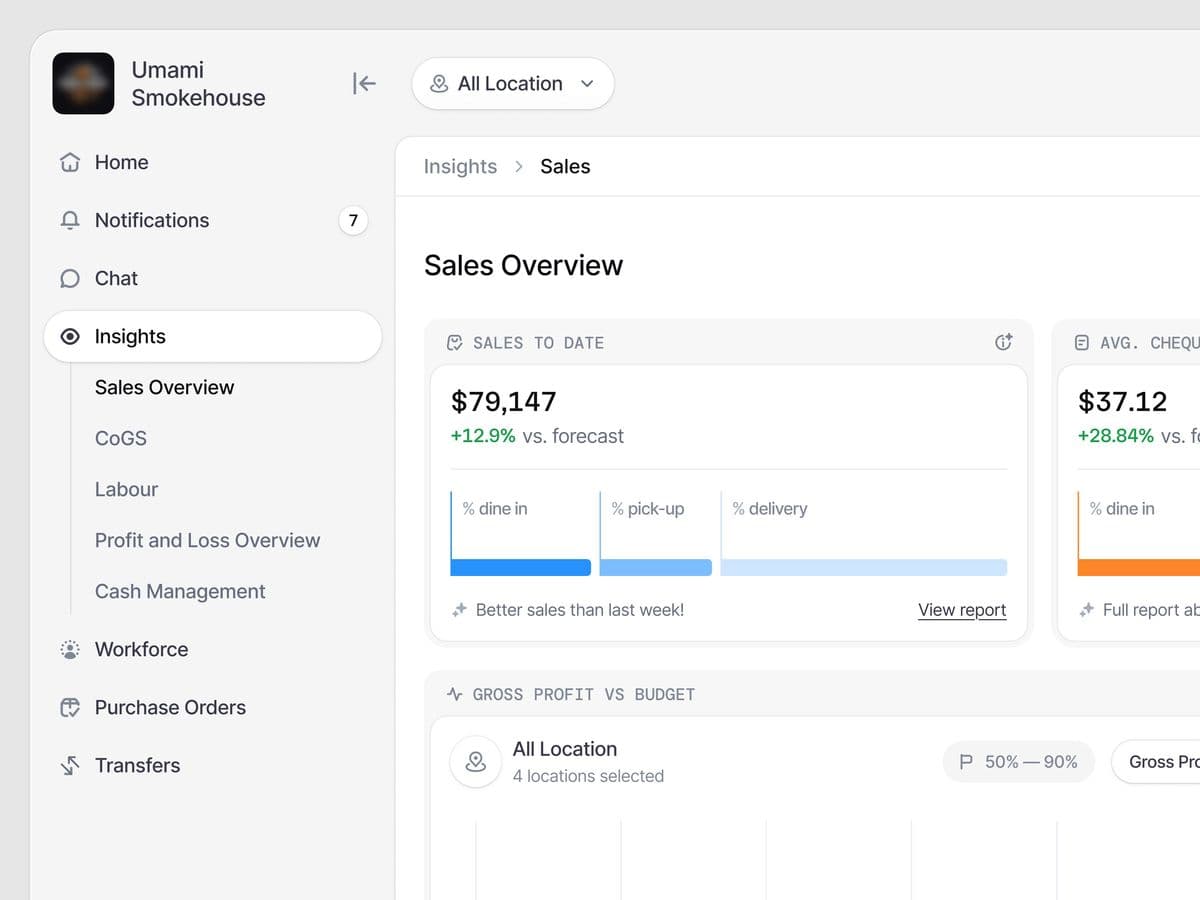
Task: Click the AI info icon on Sales to Date
Action: (x=1004, y=342)
